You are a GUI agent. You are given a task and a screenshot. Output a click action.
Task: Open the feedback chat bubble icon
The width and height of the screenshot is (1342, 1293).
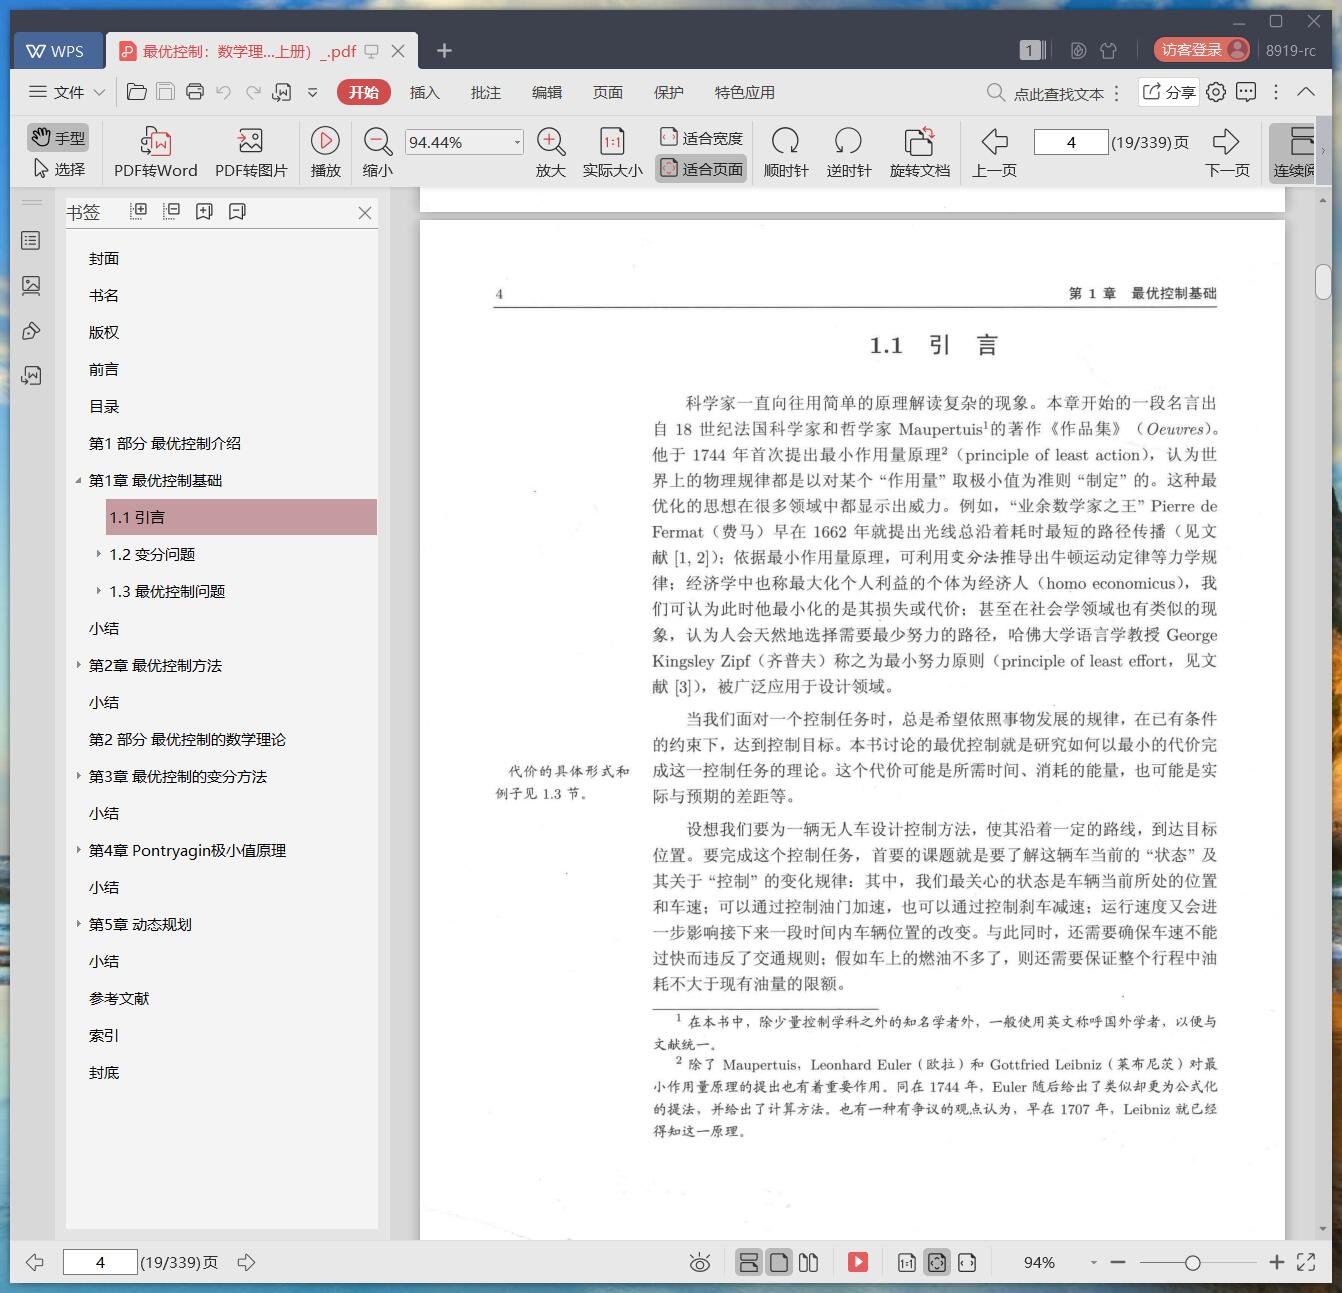tap(1246, 92)
